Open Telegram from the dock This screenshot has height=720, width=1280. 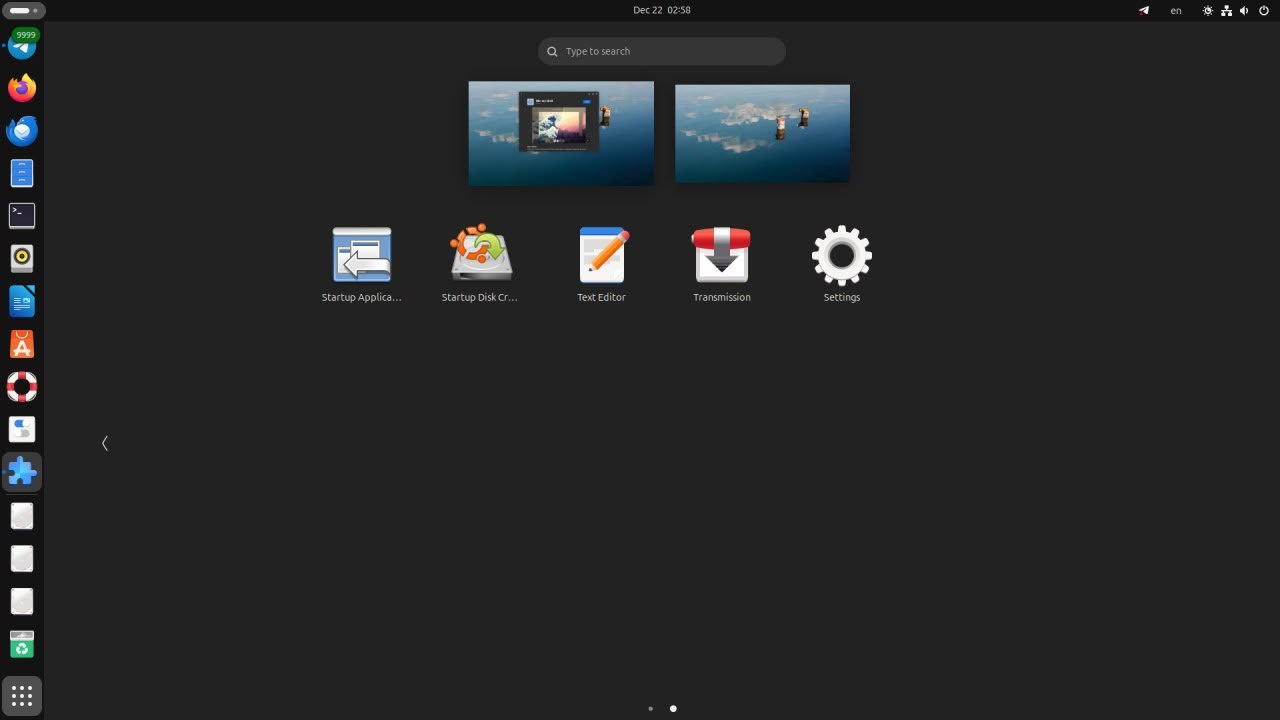click(22, 46)
